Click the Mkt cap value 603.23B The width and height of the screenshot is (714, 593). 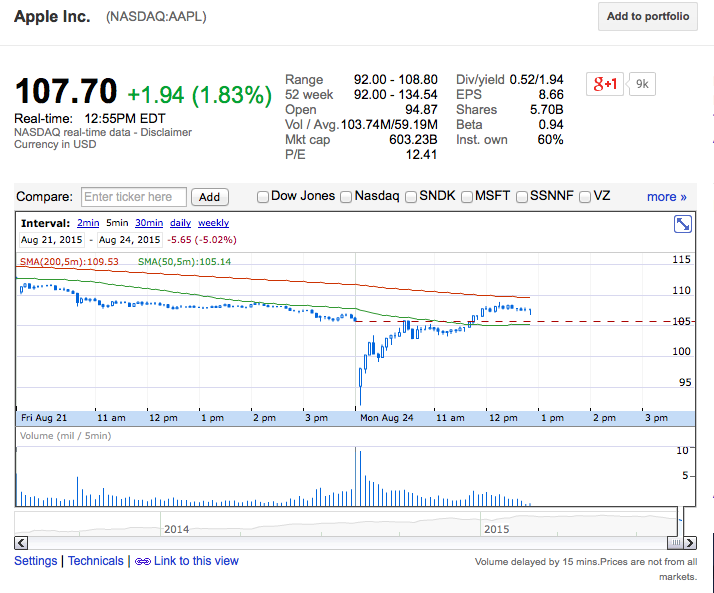click(413, 140)
